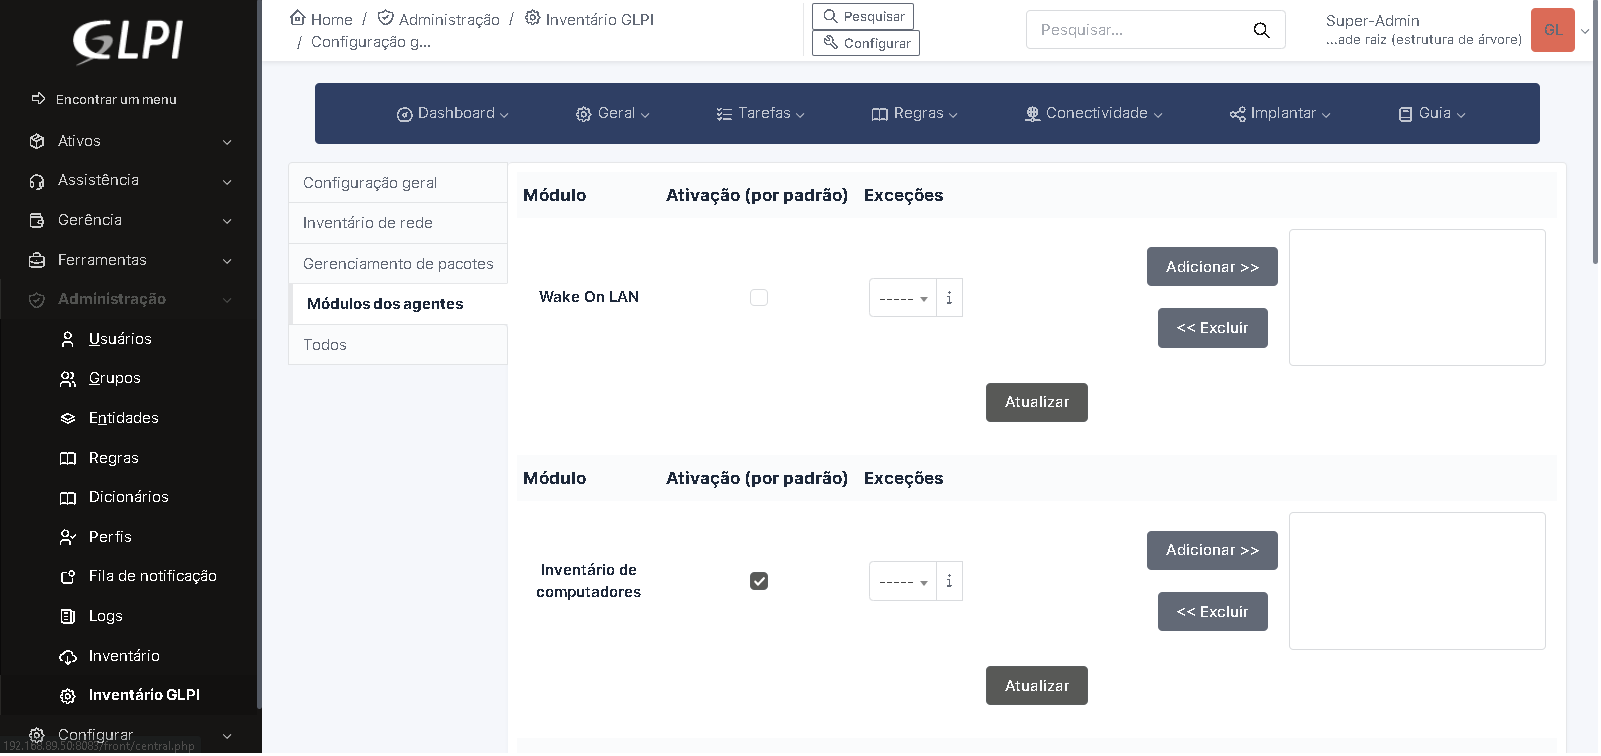1601x756 pixels.
Task: Click the Pesquisar button in header
Action: 863,16
